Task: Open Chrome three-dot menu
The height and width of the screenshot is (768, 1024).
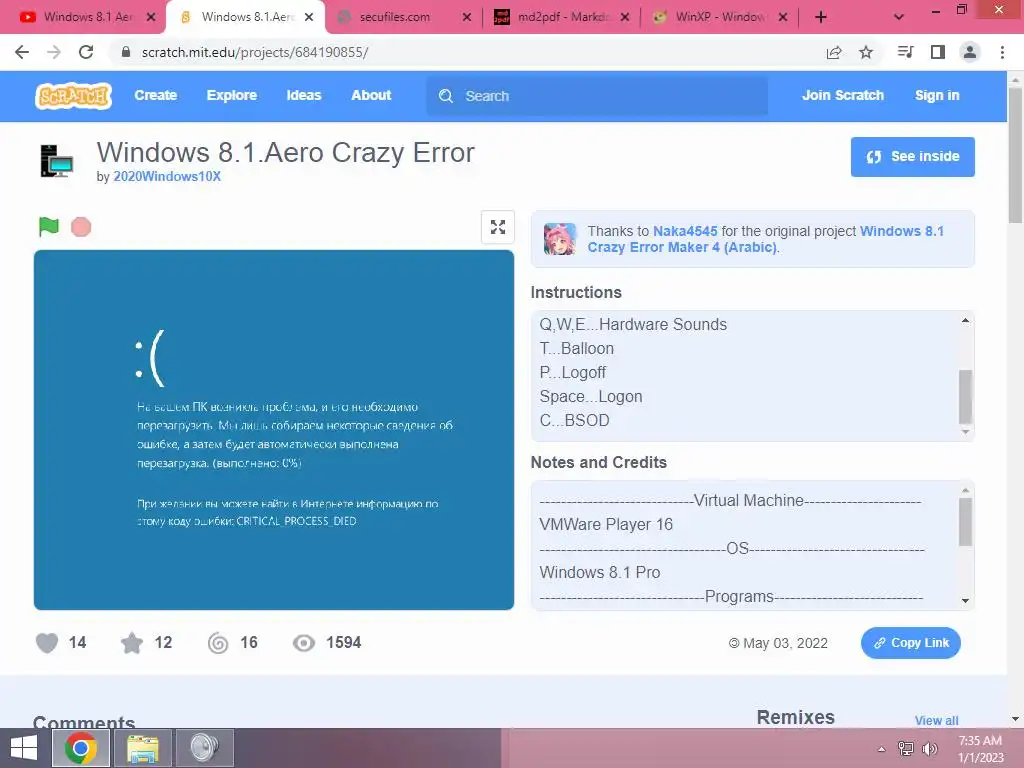Action: (1002, 52)
